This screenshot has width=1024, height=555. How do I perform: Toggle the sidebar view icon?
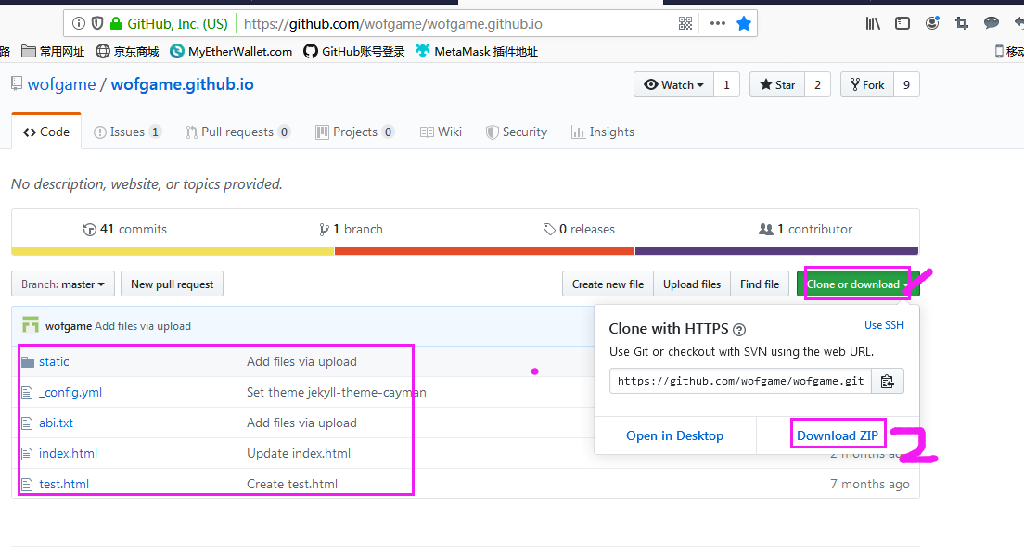click(x=902, y=24)
